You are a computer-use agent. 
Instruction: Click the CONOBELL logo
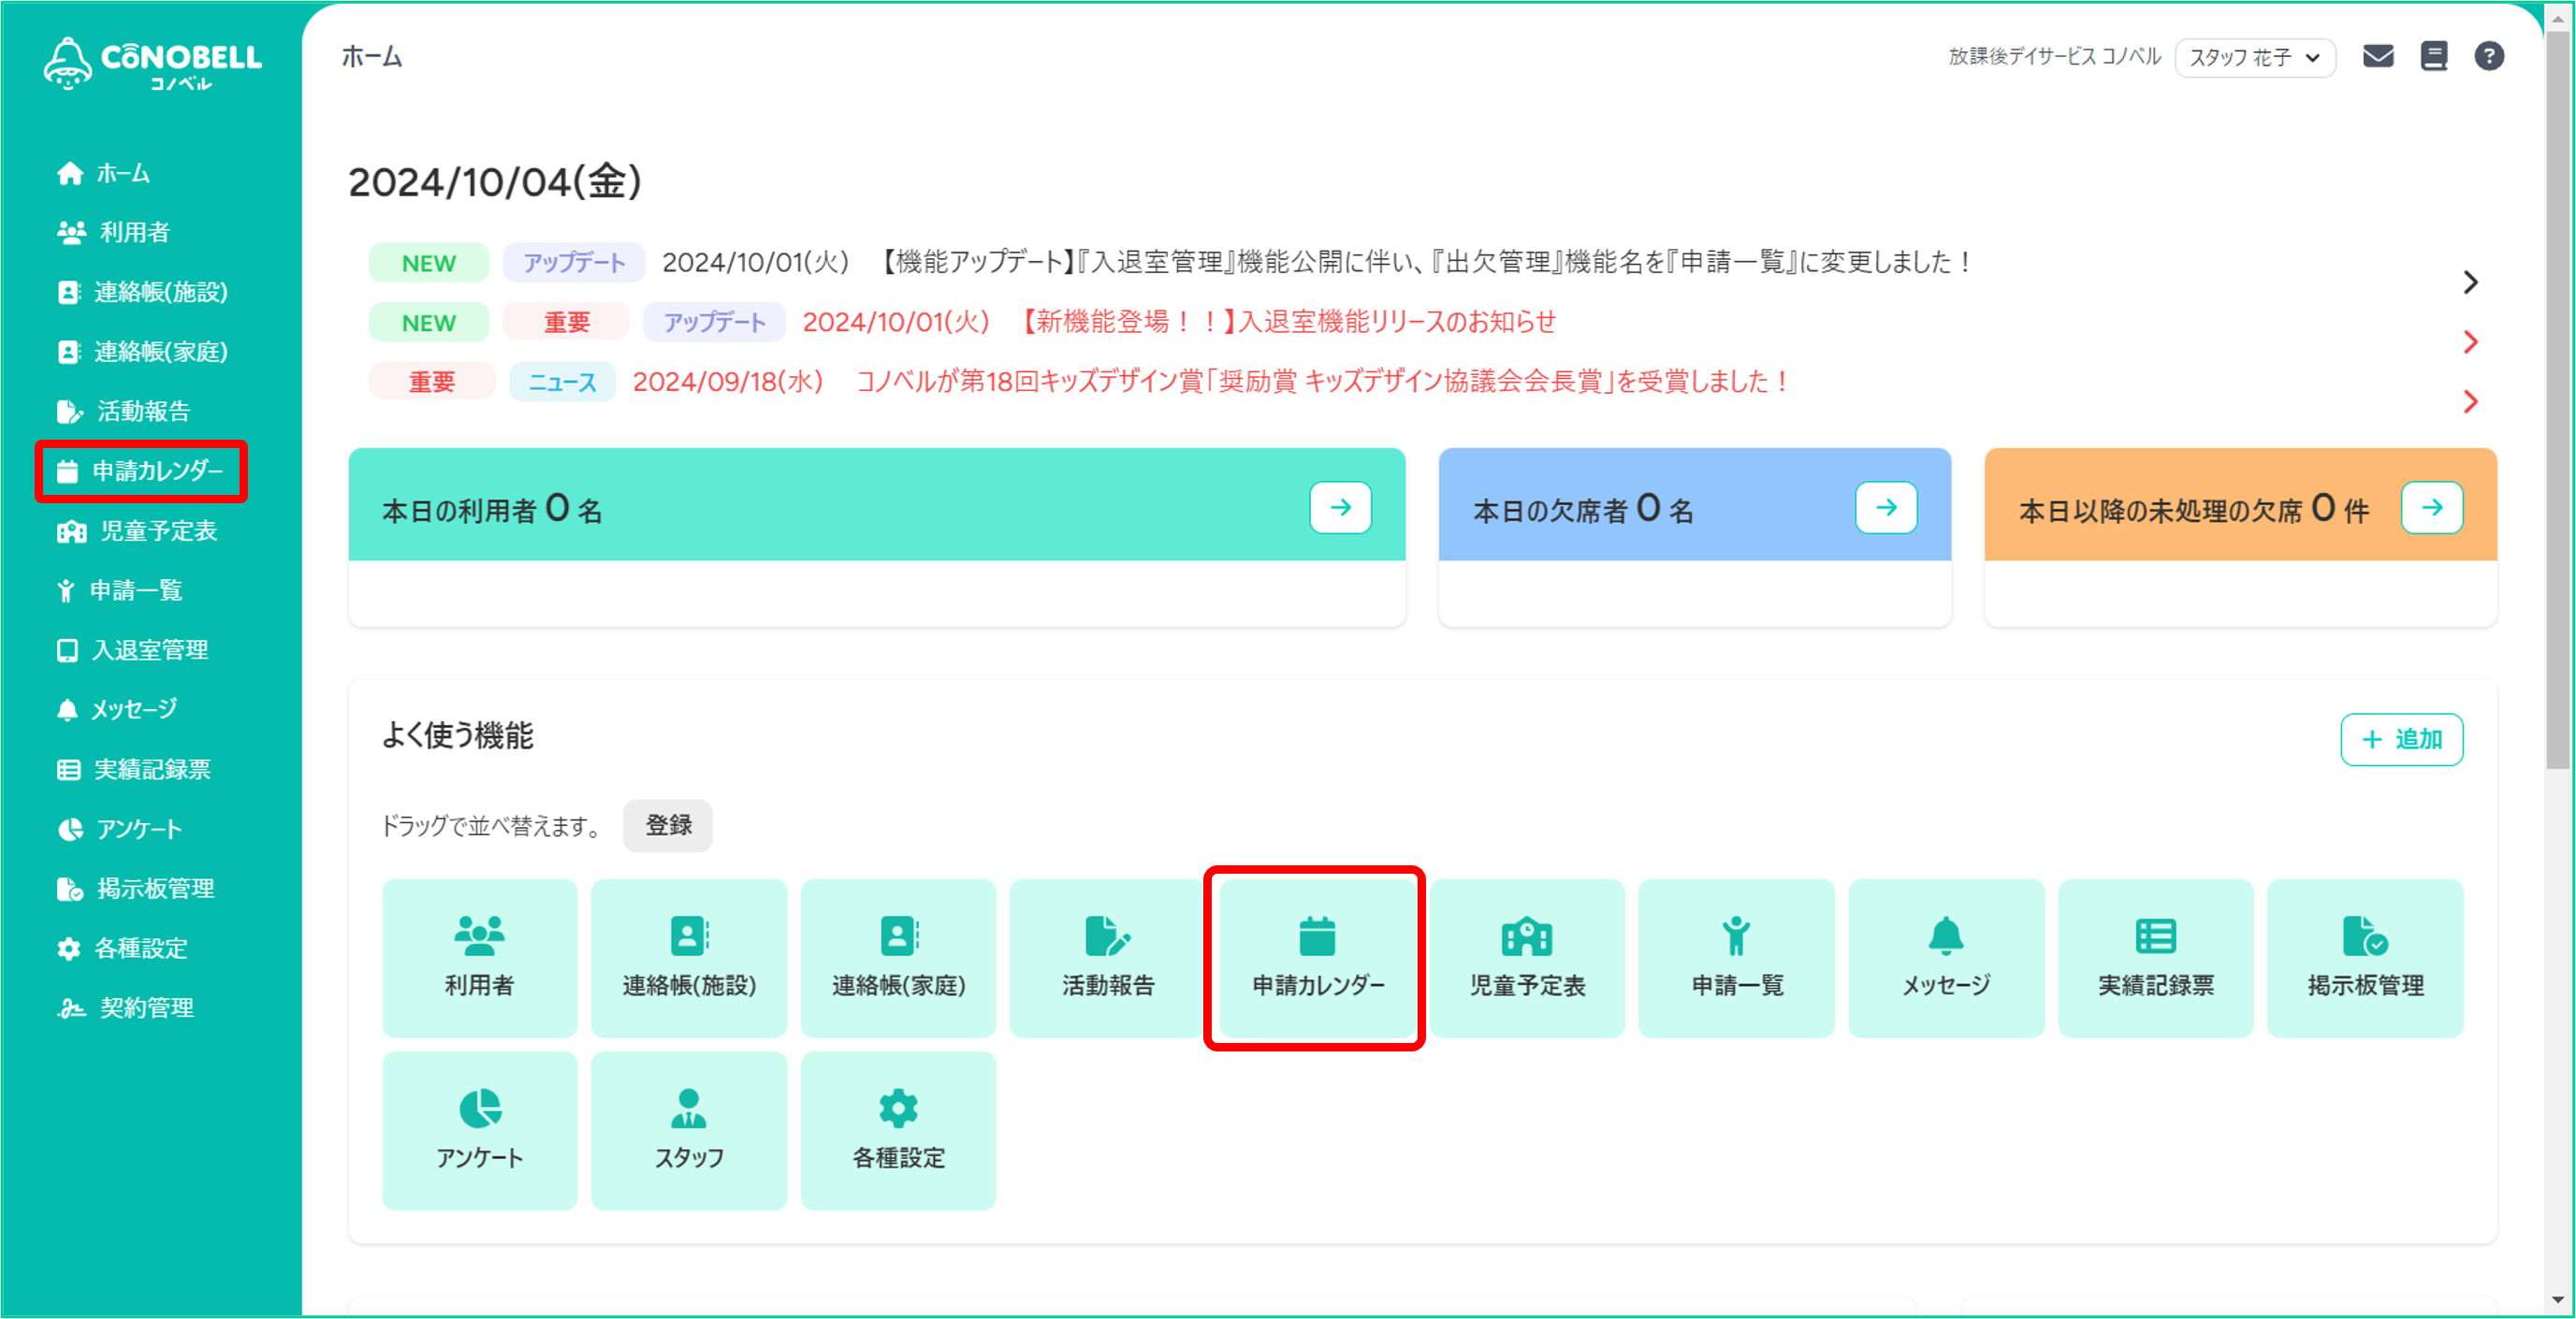[152, 64]
